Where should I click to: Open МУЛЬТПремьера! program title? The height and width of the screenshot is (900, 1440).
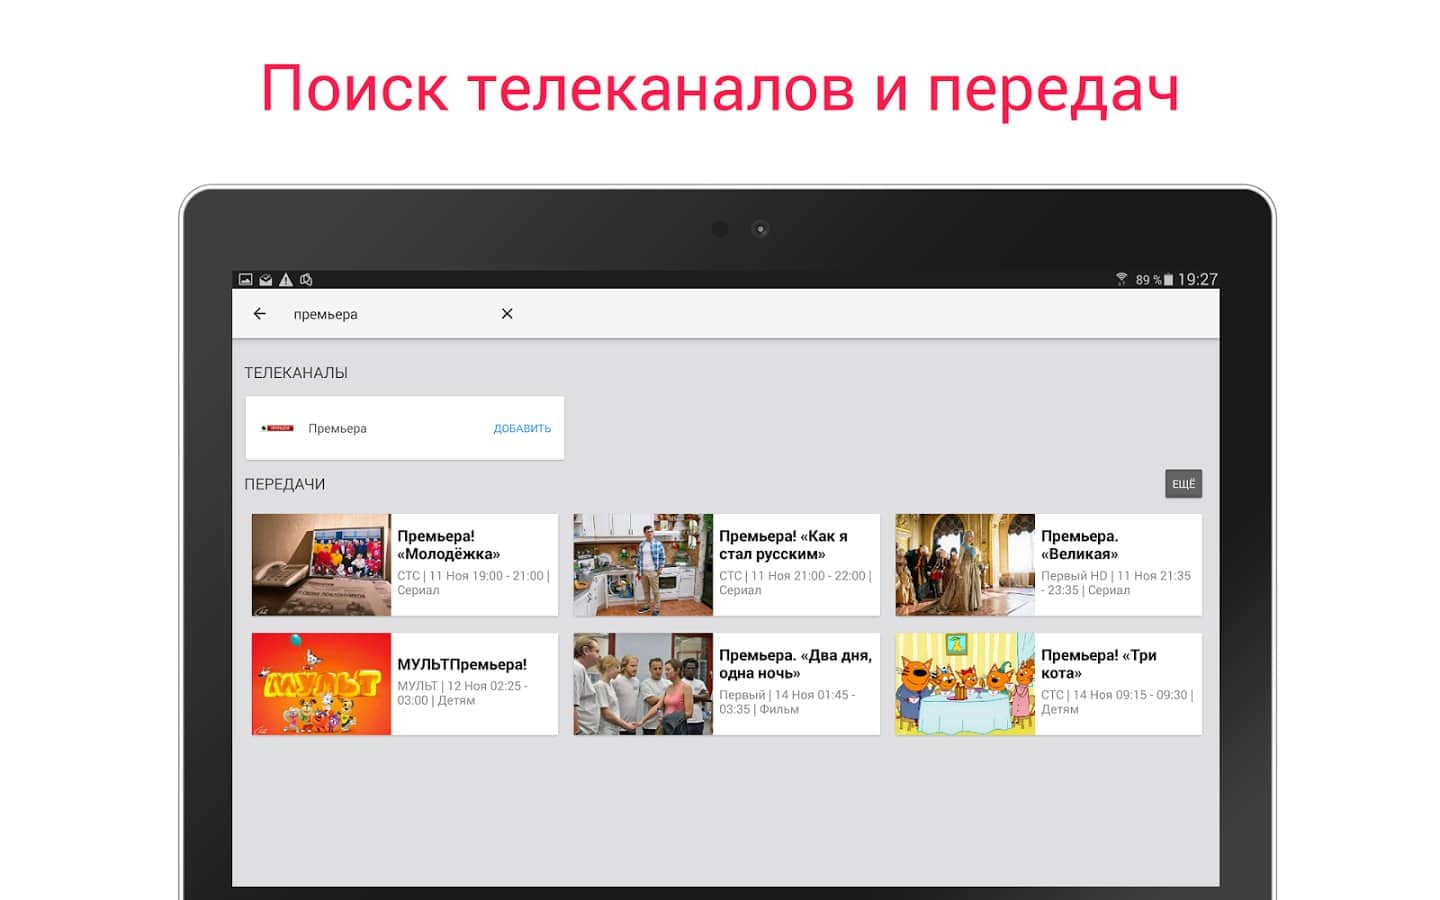coord(462,664)
